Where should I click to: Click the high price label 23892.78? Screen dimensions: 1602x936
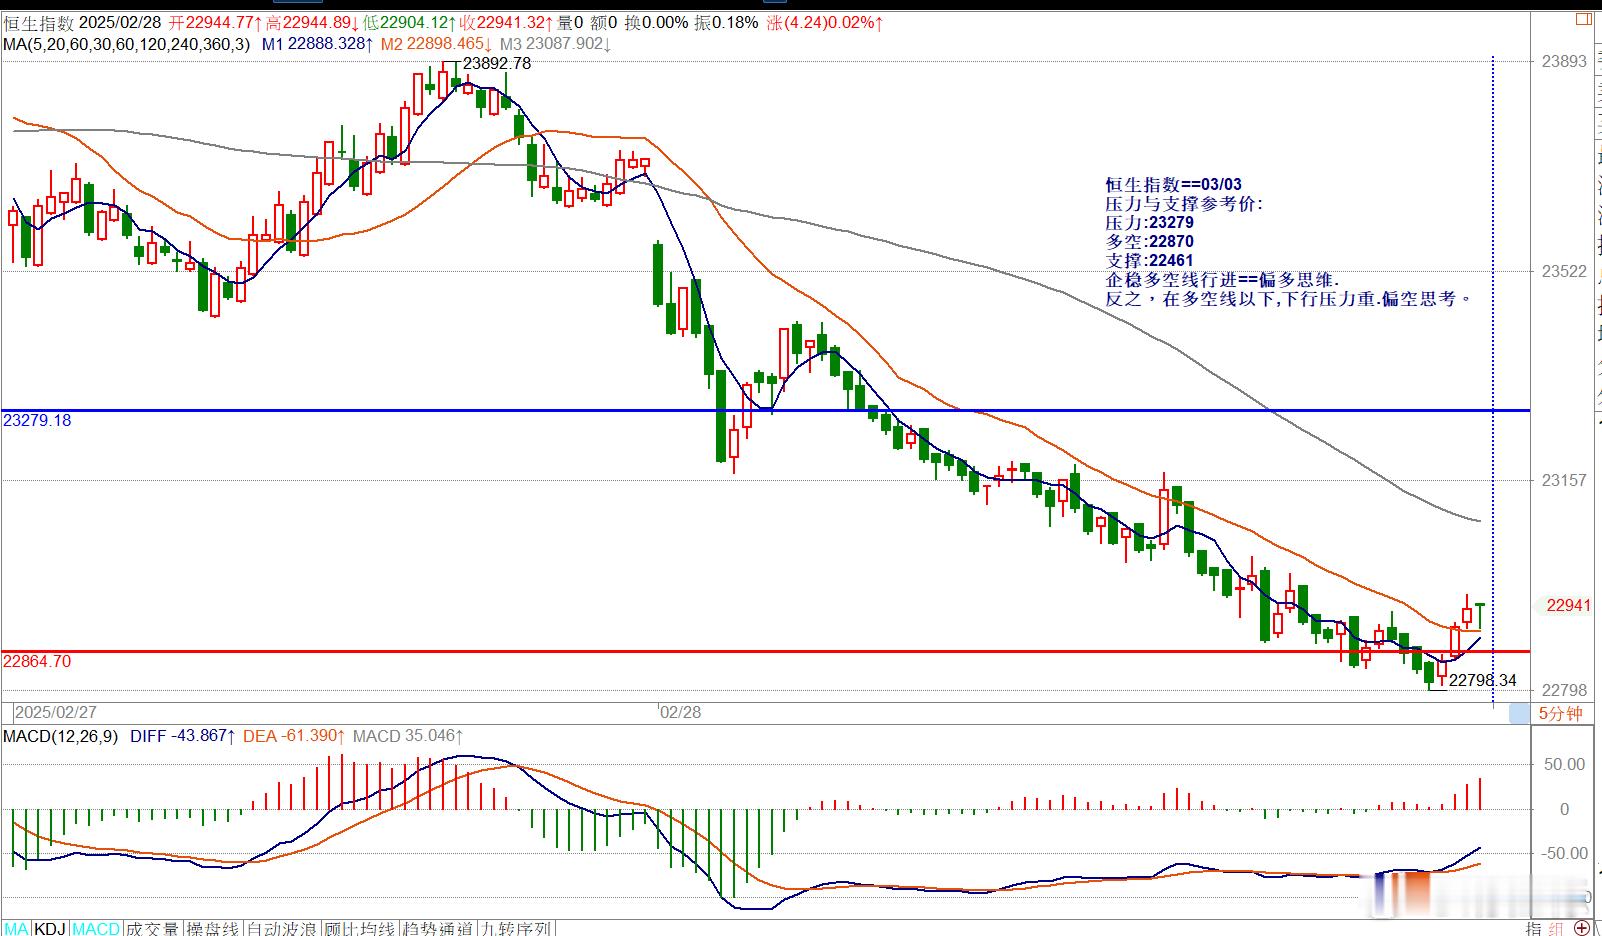(497, 63)
